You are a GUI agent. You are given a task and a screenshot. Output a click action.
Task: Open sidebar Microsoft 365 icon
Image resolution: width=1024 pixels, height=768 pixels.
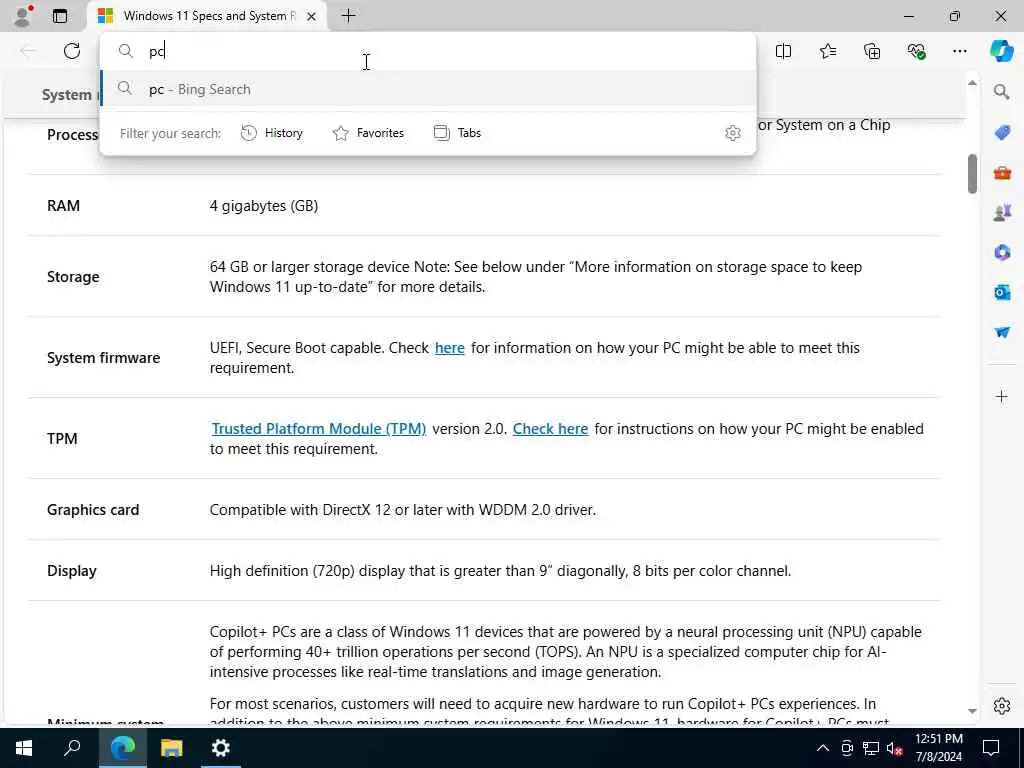click(1002, 252)
